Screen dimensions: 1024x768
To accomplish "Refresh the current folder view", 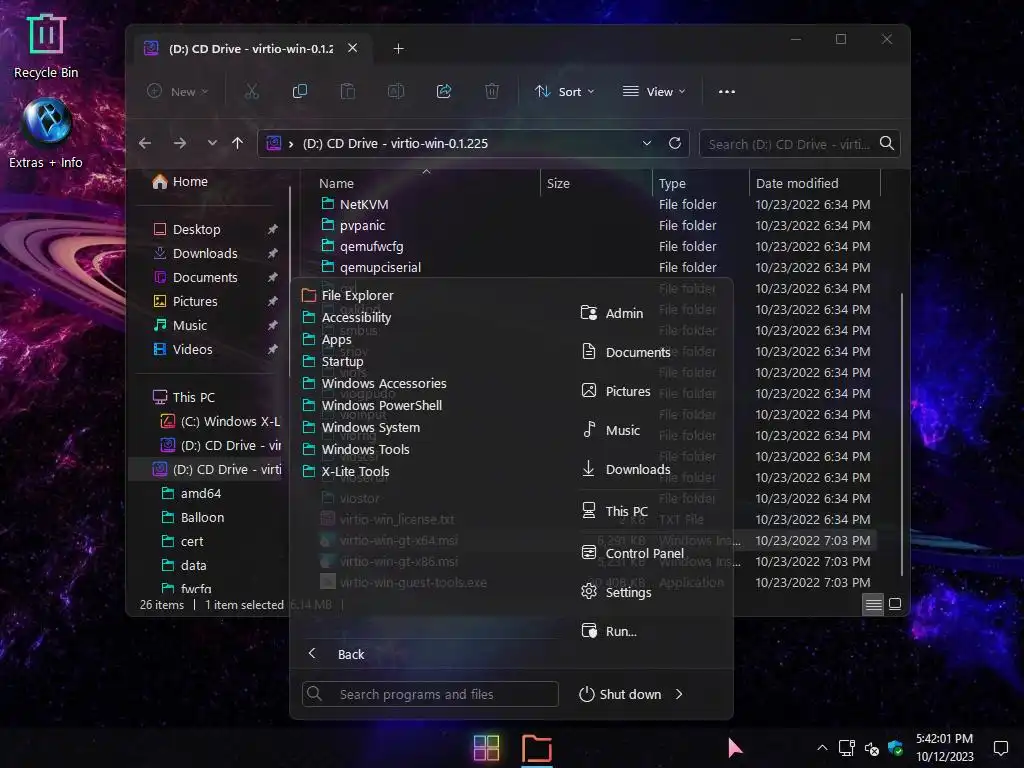I will coord(675,143).
